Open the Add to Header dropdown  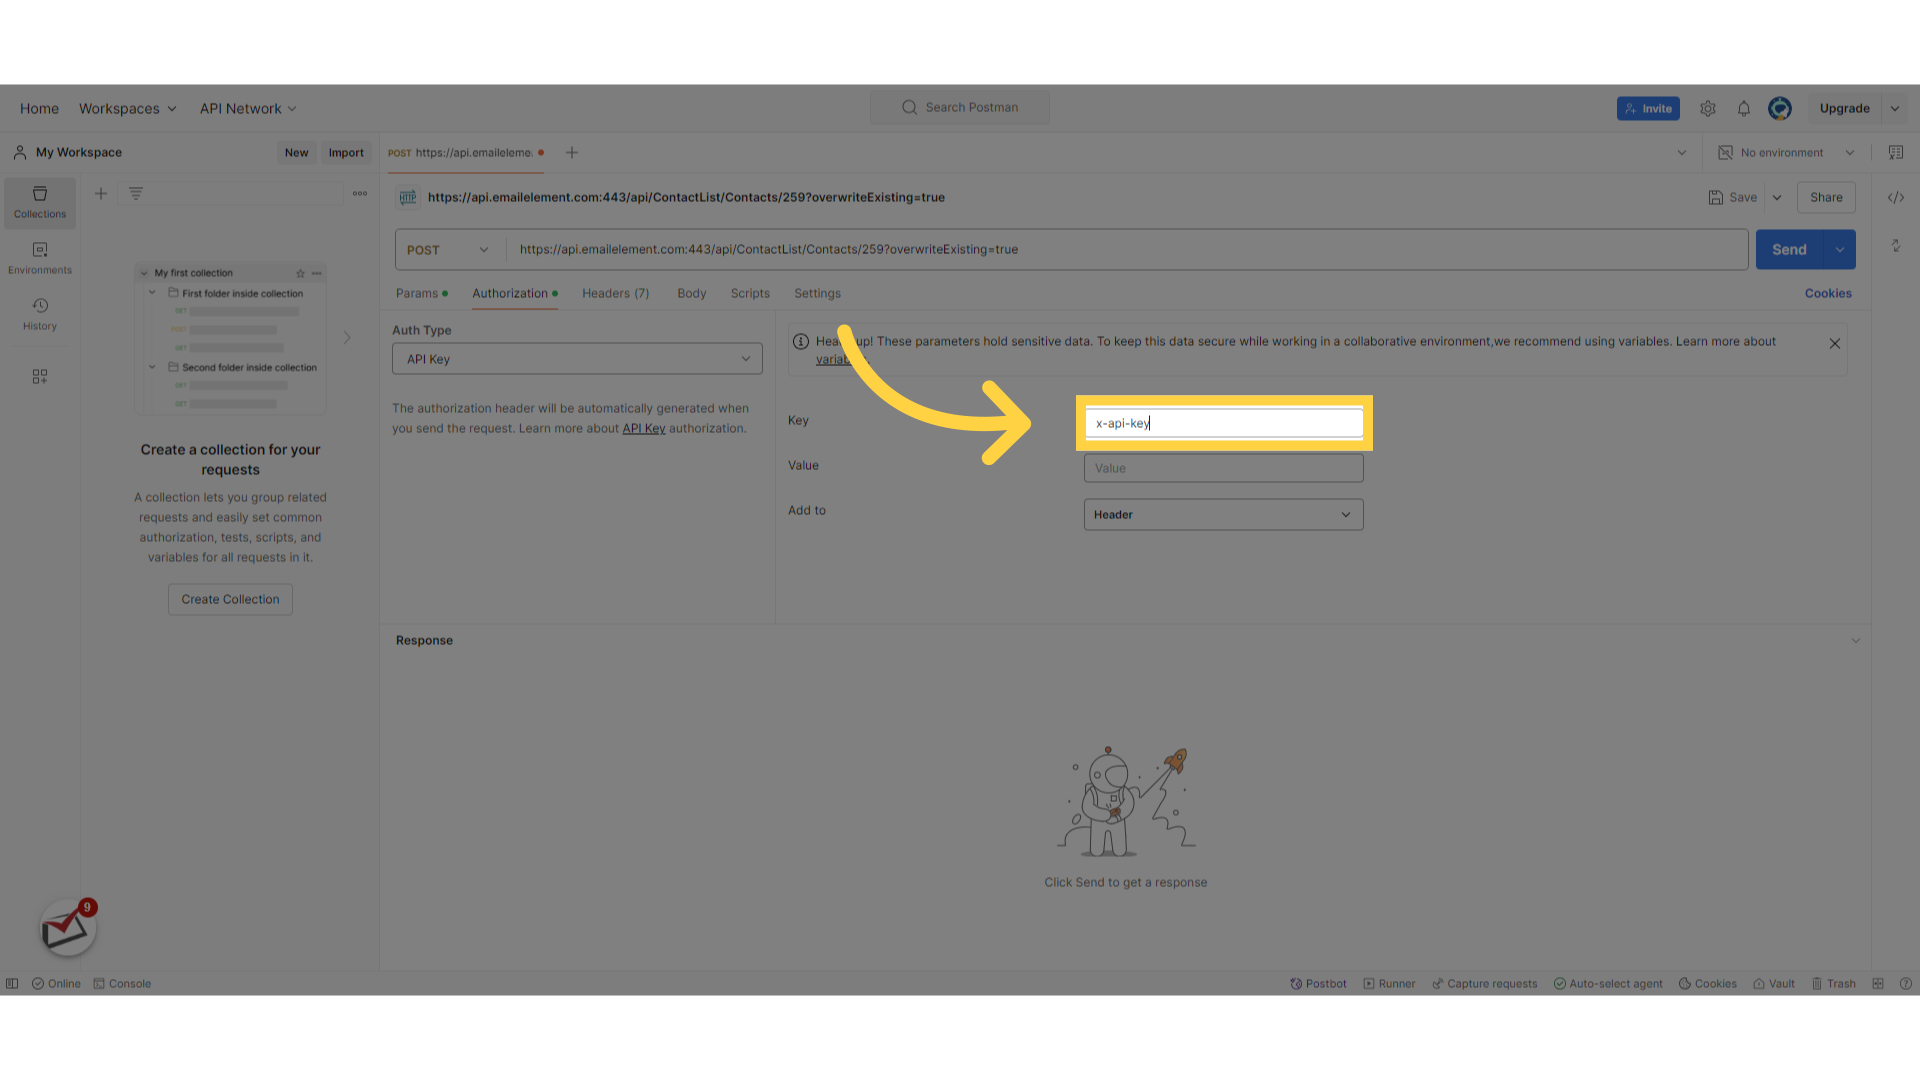pyautogui.click(x=1223, y=515)
